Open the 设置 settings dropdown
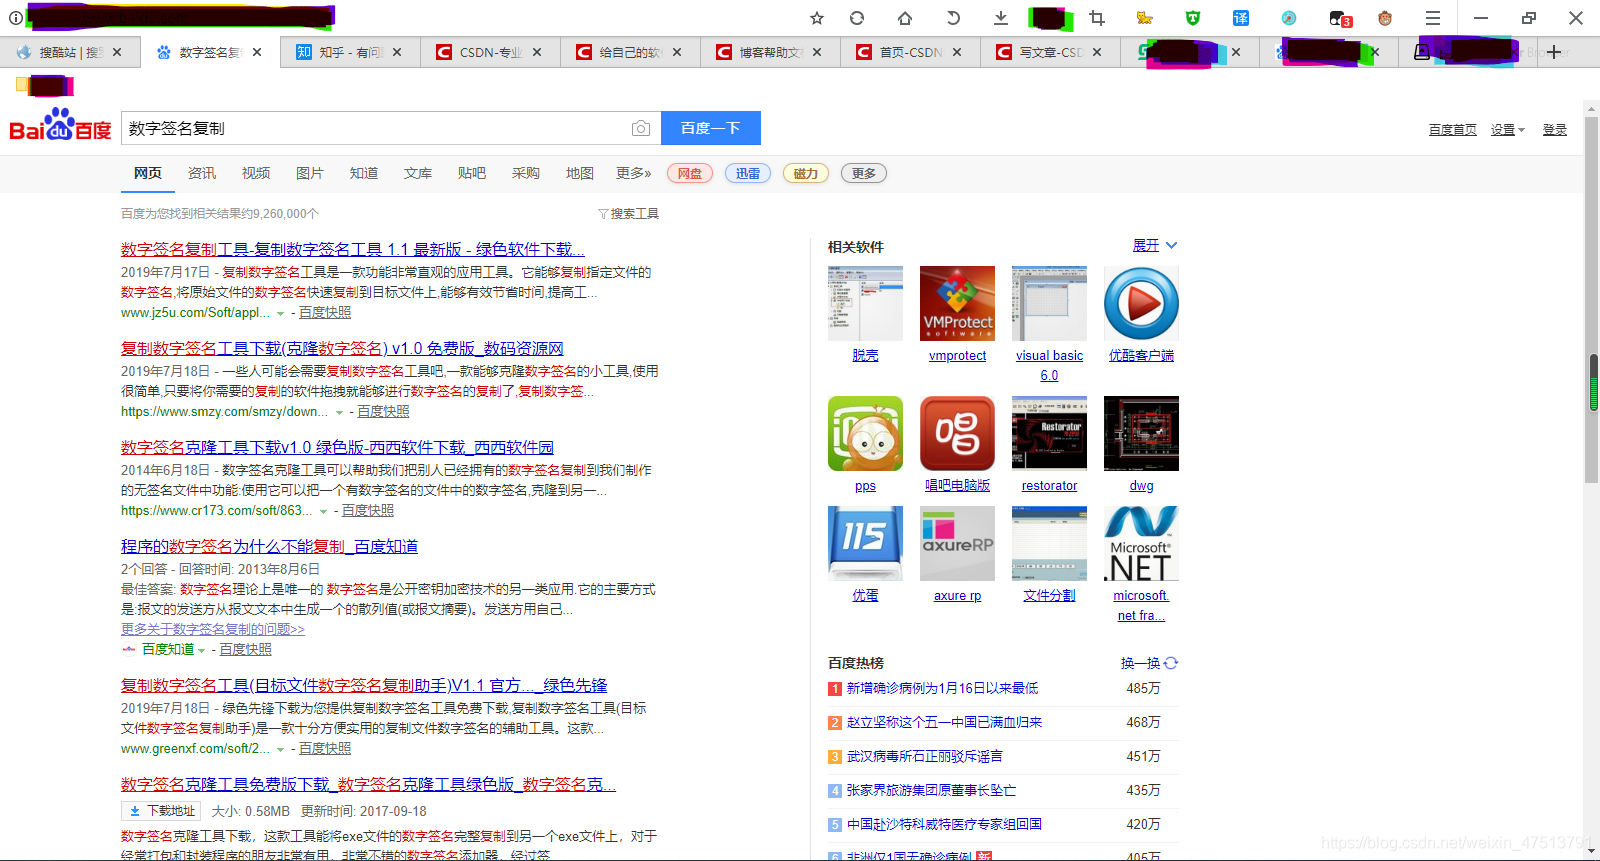Image resolution: width=1600 pixels, height=861 pixels. click(x=1508, y=130)
